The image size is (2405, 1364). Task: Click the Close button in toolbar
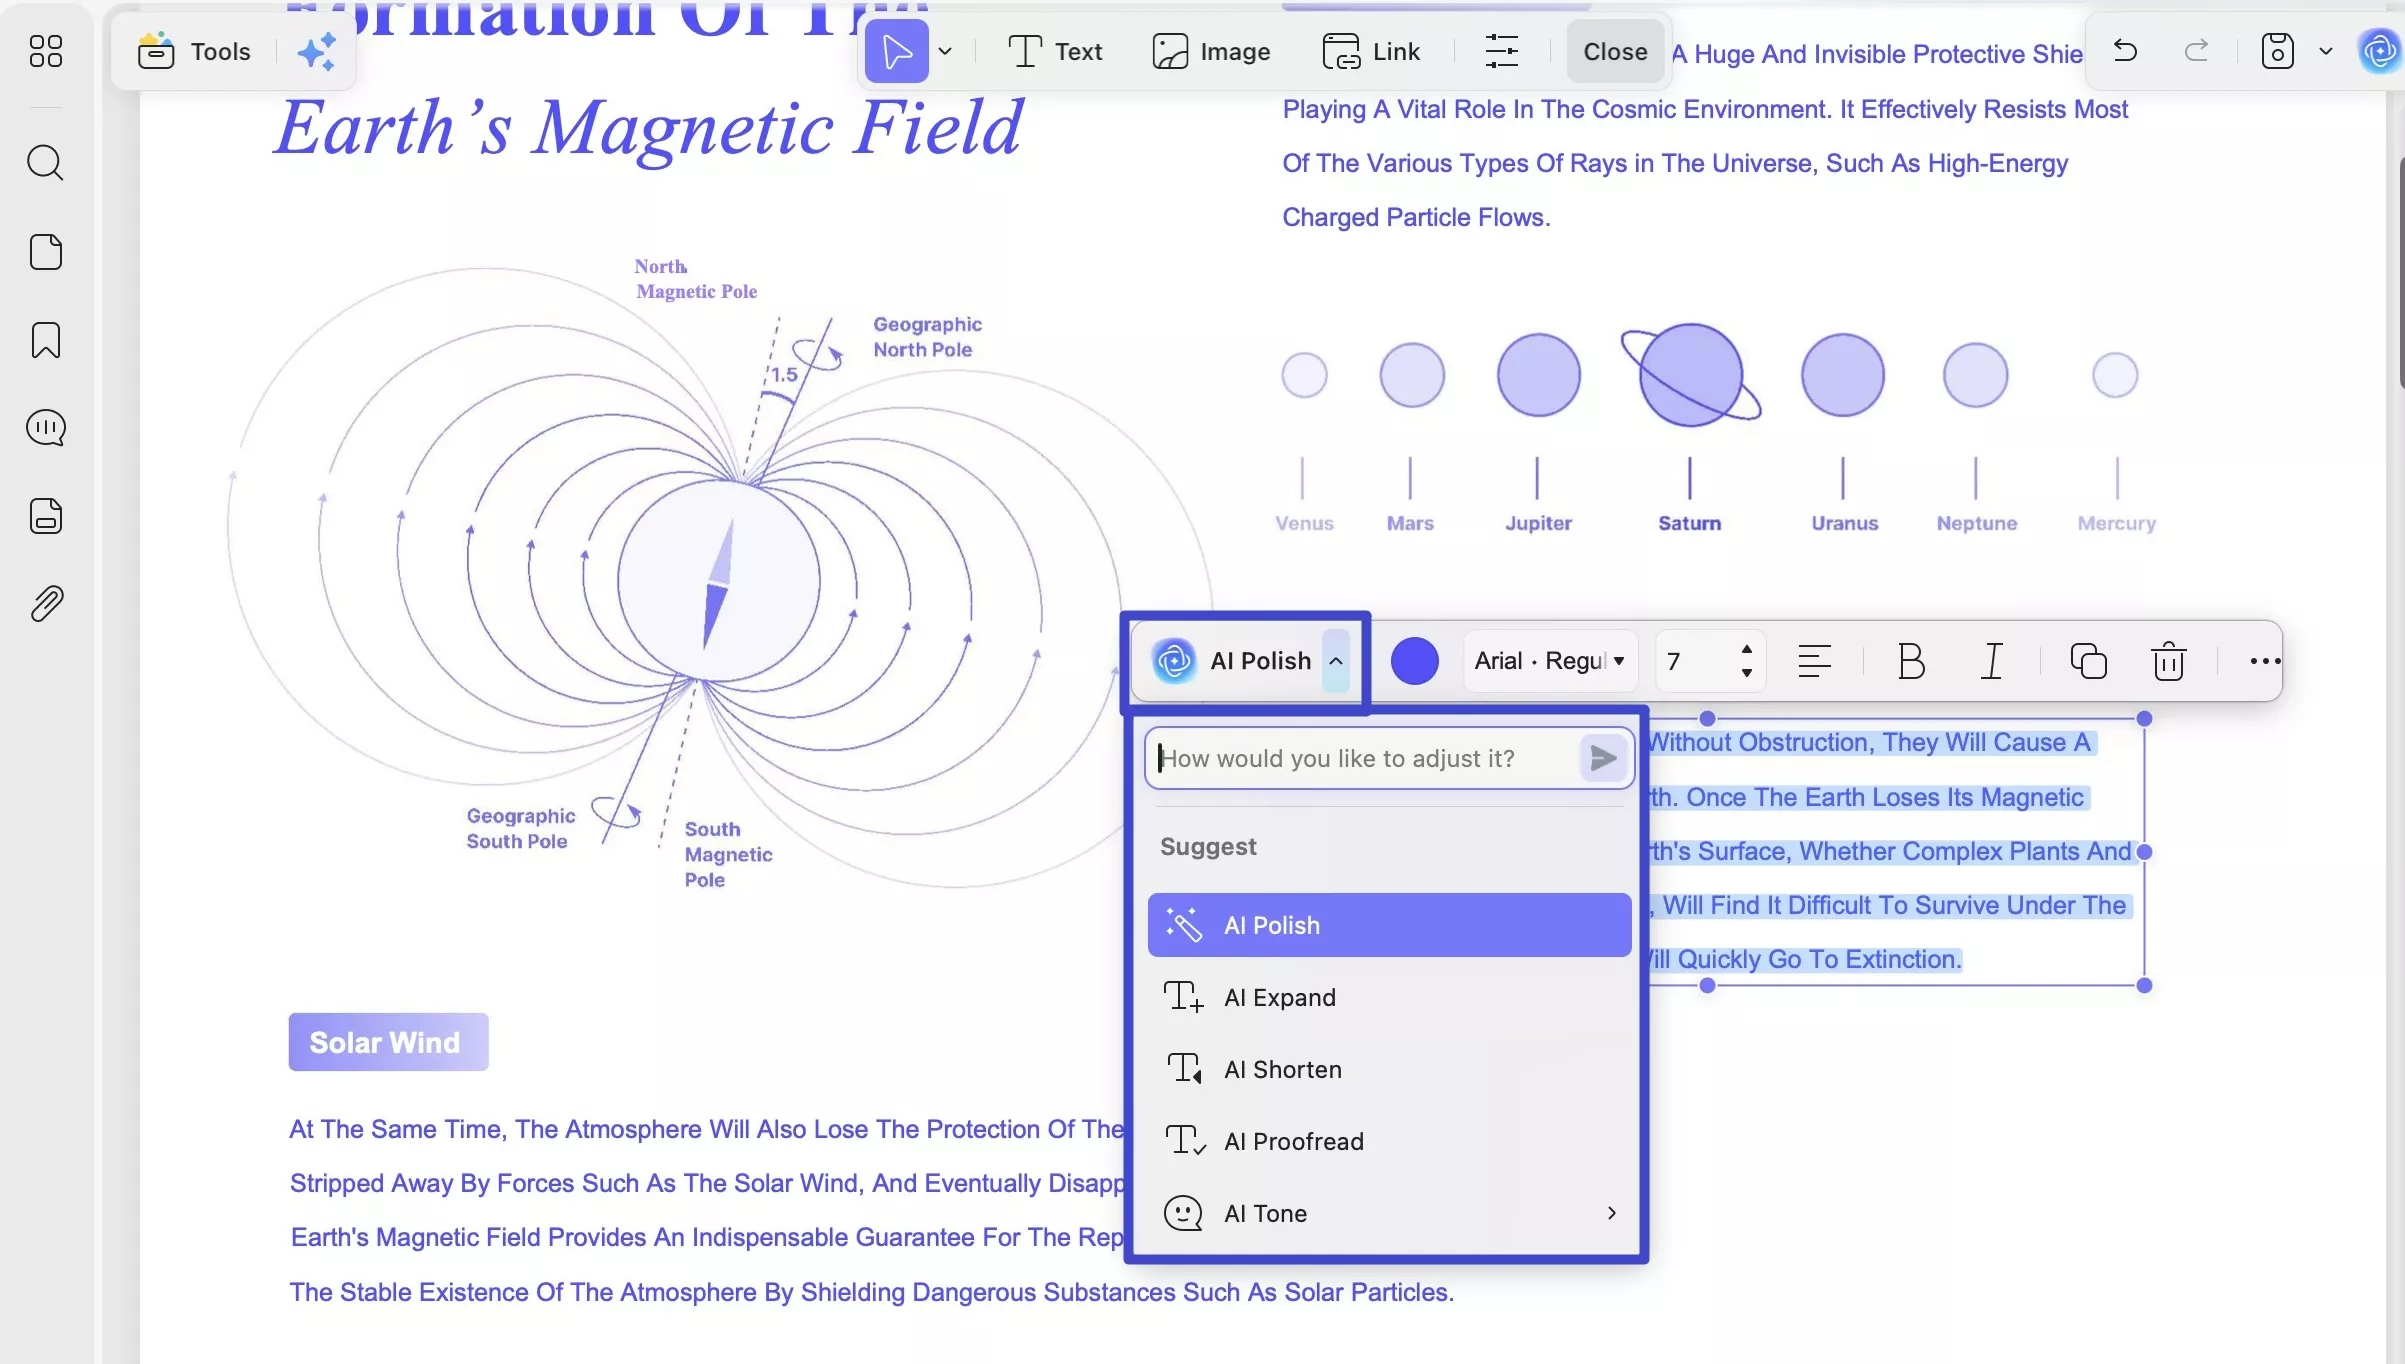click(x=1614, y=51)
